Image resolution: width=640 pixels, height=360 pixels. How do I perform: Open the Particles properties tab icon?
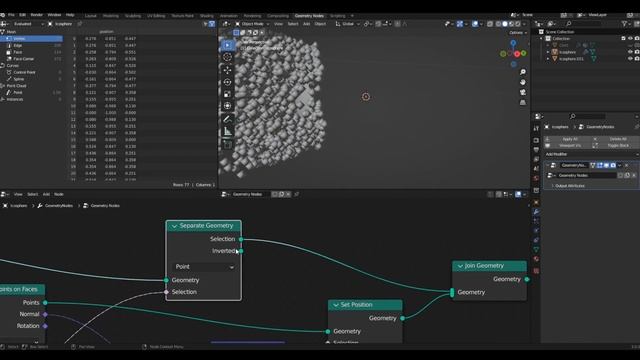pyautogui.click(x=536, y=221)
